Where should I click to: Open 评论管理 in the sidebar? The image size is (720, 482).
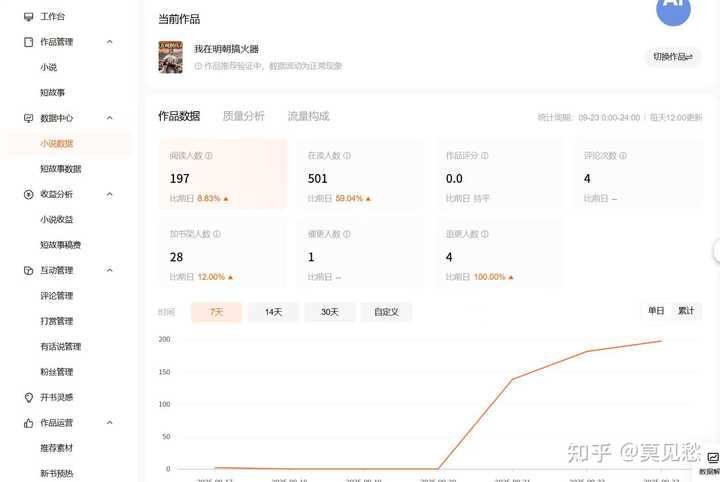[56, 296]
